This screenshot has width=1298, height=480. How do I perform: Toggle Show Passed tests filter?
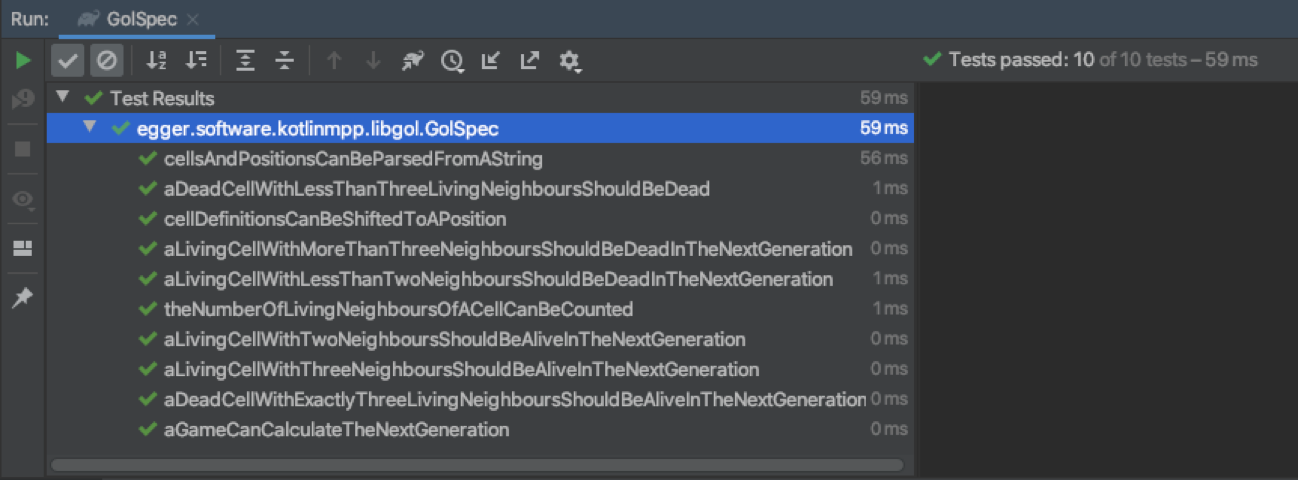(68, 61)
